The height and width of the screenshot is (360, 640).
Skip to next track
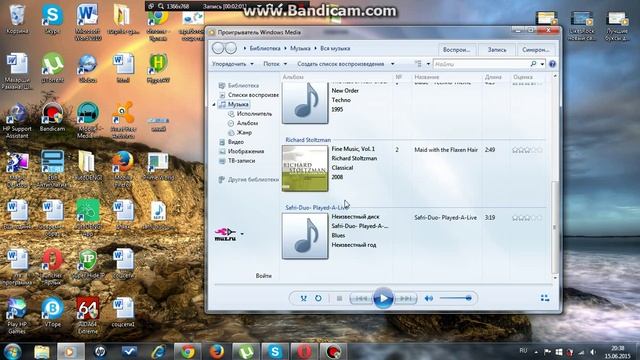tap(405, 298)
